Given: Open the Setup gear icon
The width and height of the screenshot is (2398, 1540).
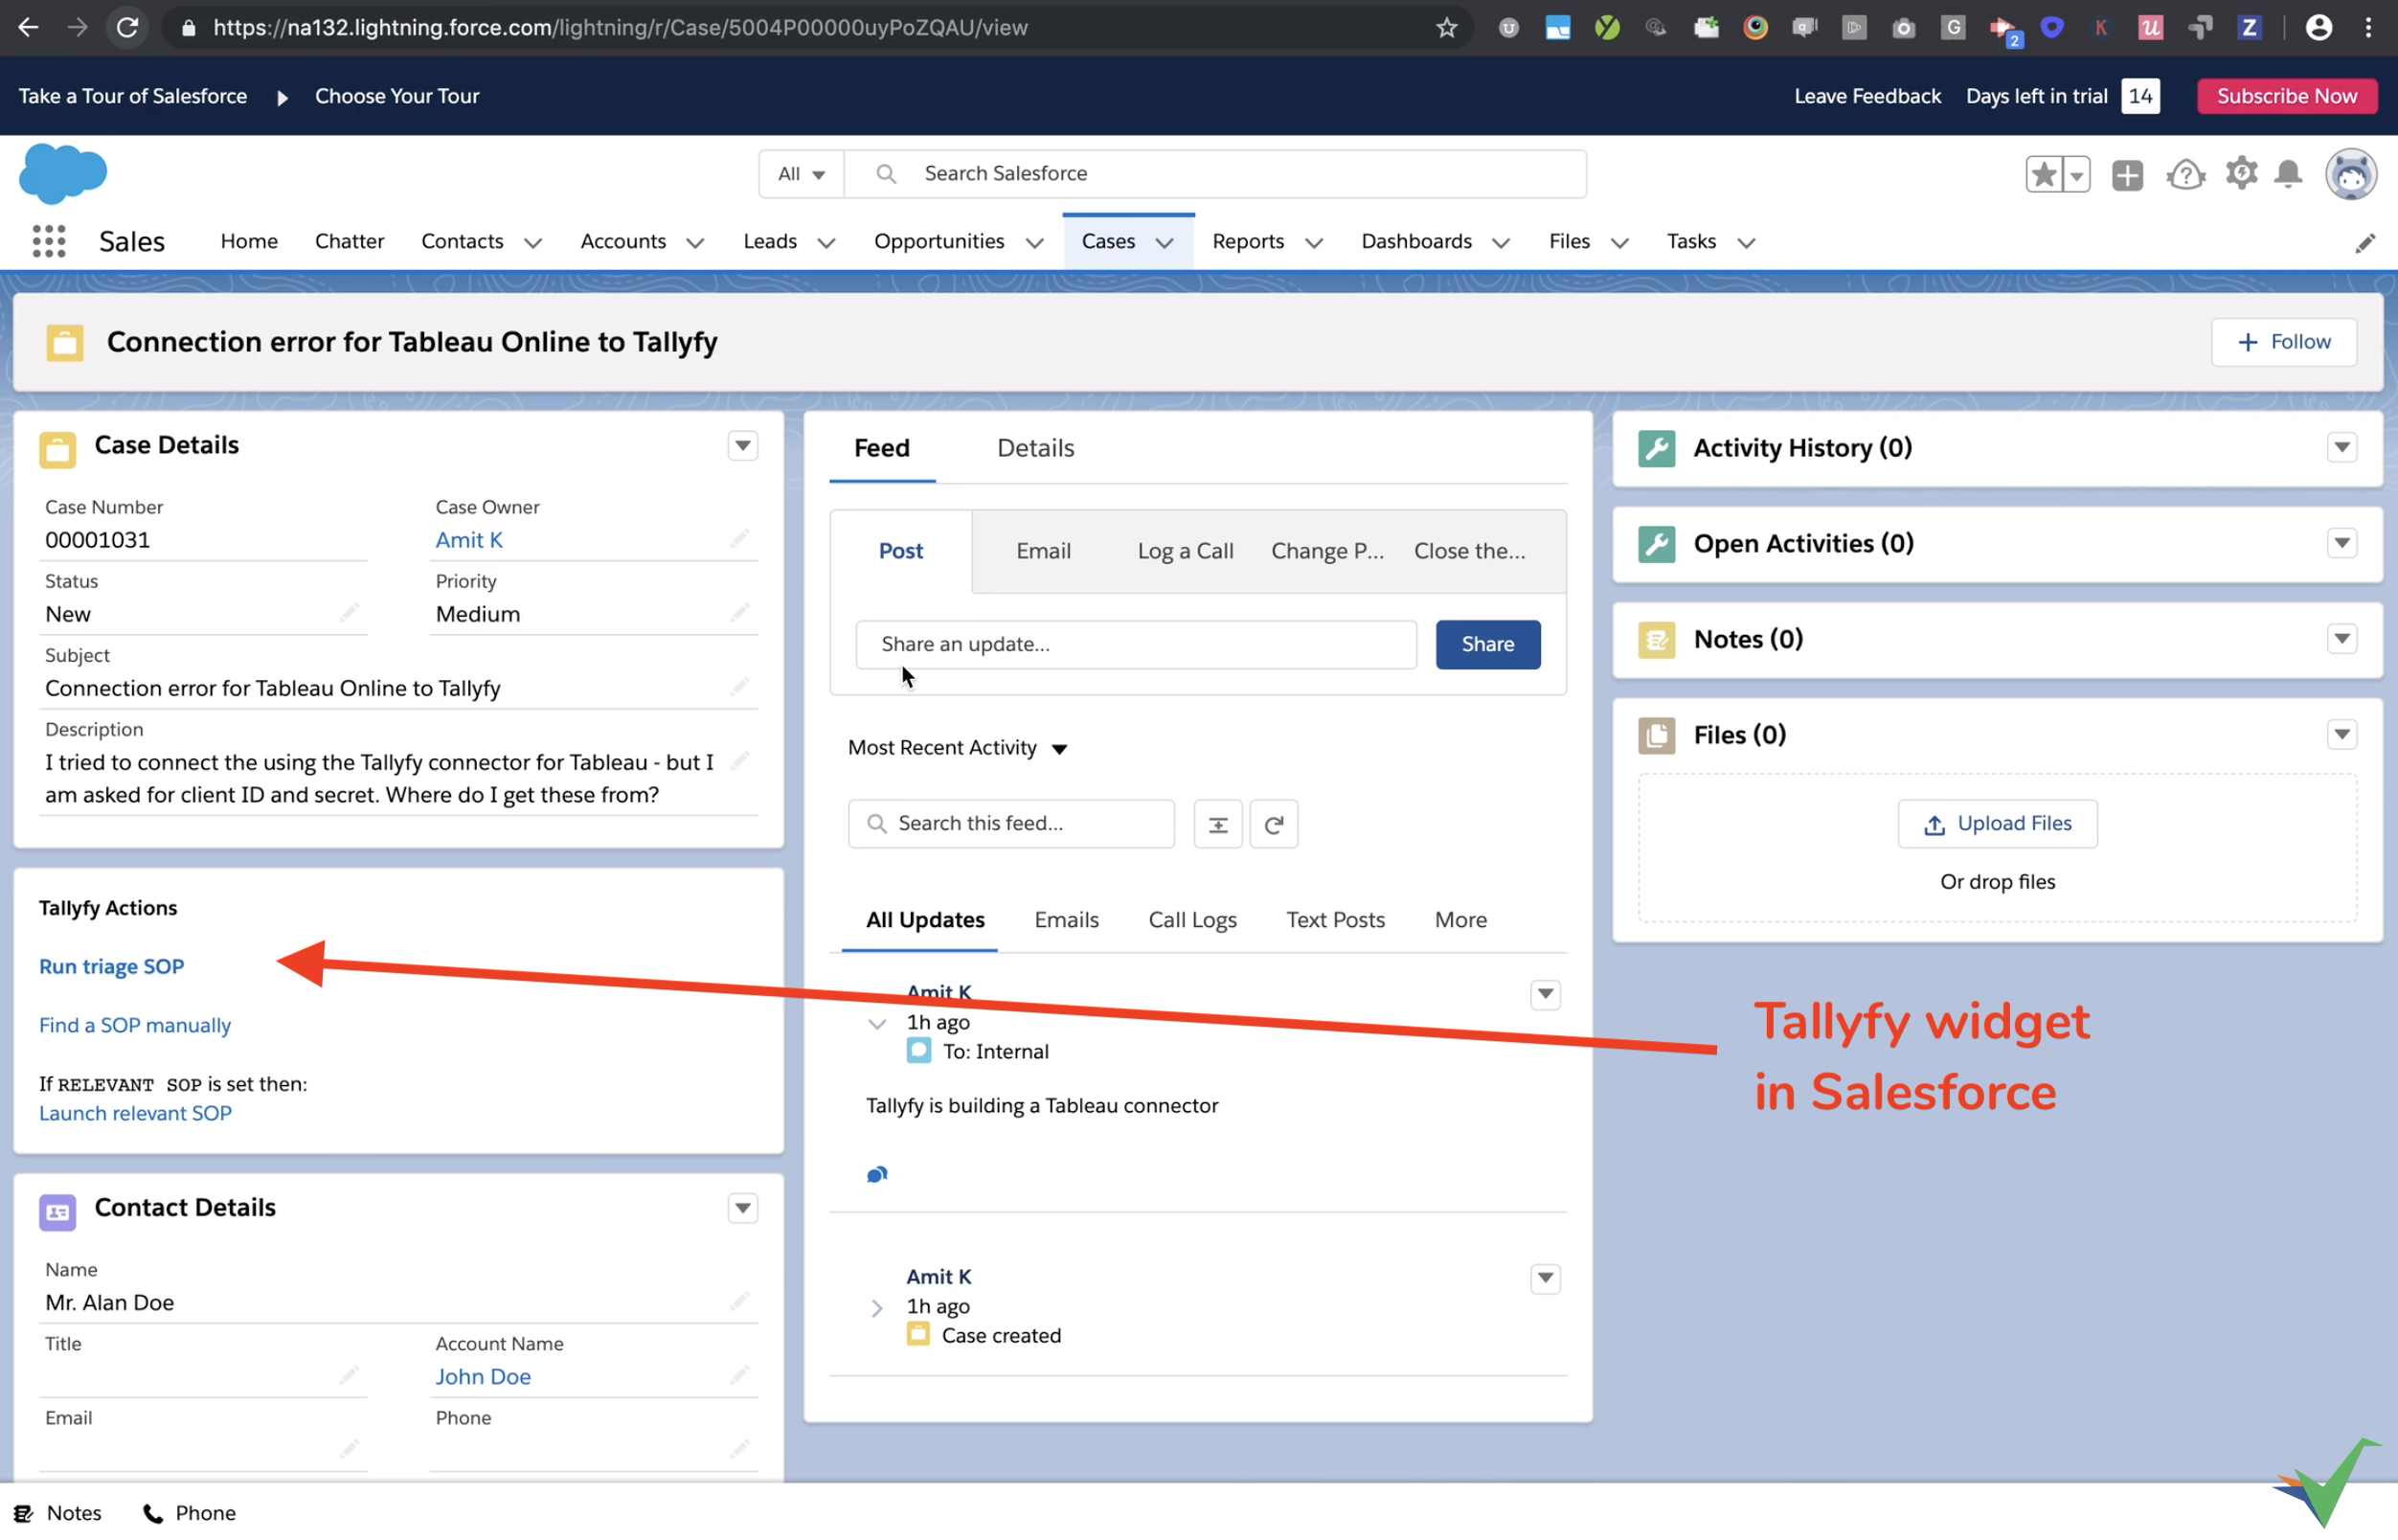Looking at the screenshot, I should (2241, 174).
